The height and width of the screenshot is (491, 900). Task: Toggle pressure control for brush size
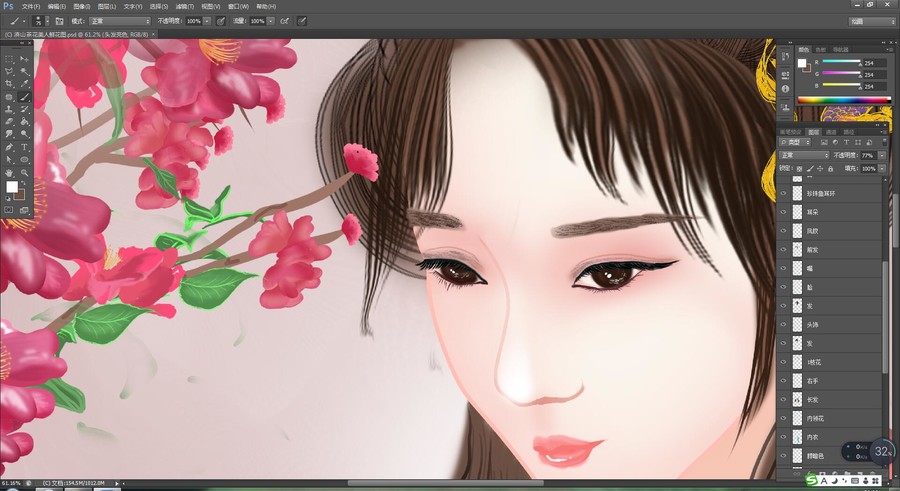coord(302,21)
